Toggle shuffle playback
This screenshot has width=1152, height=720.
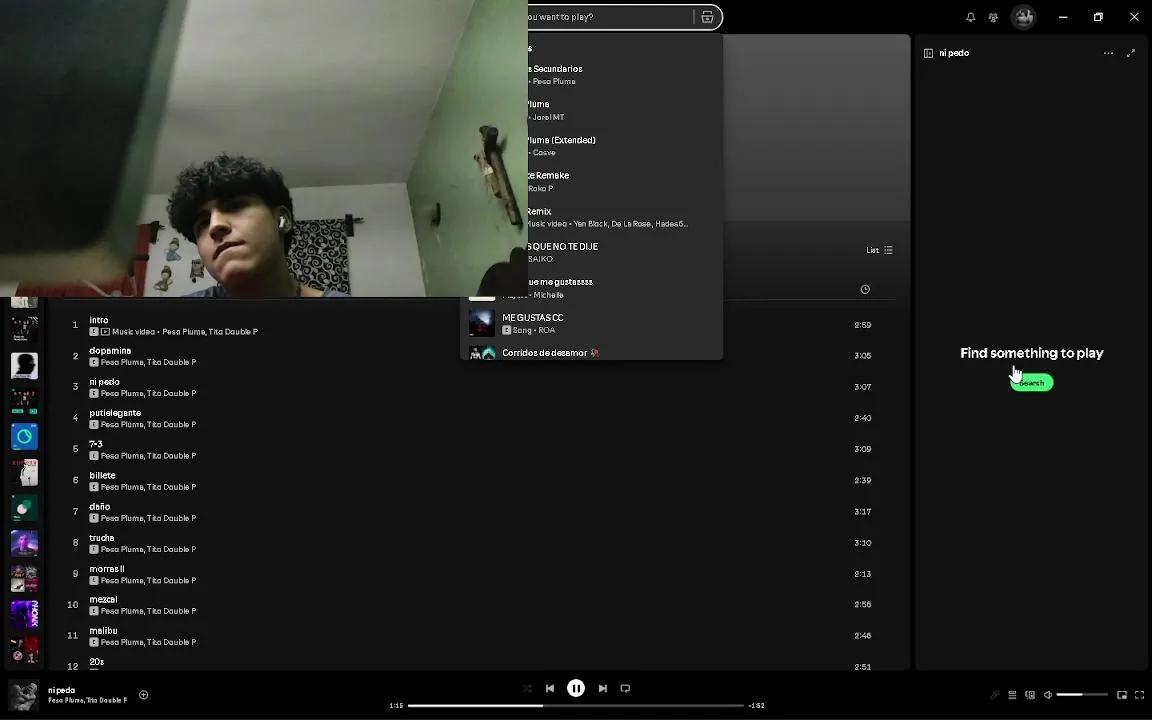point(527,688)
